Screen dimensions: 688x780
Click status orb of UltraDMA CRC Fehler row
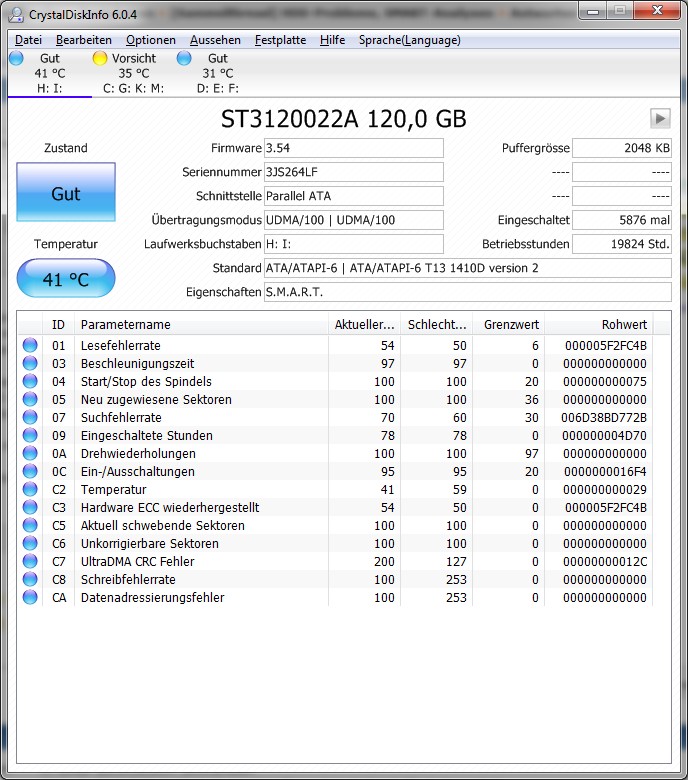30,561
